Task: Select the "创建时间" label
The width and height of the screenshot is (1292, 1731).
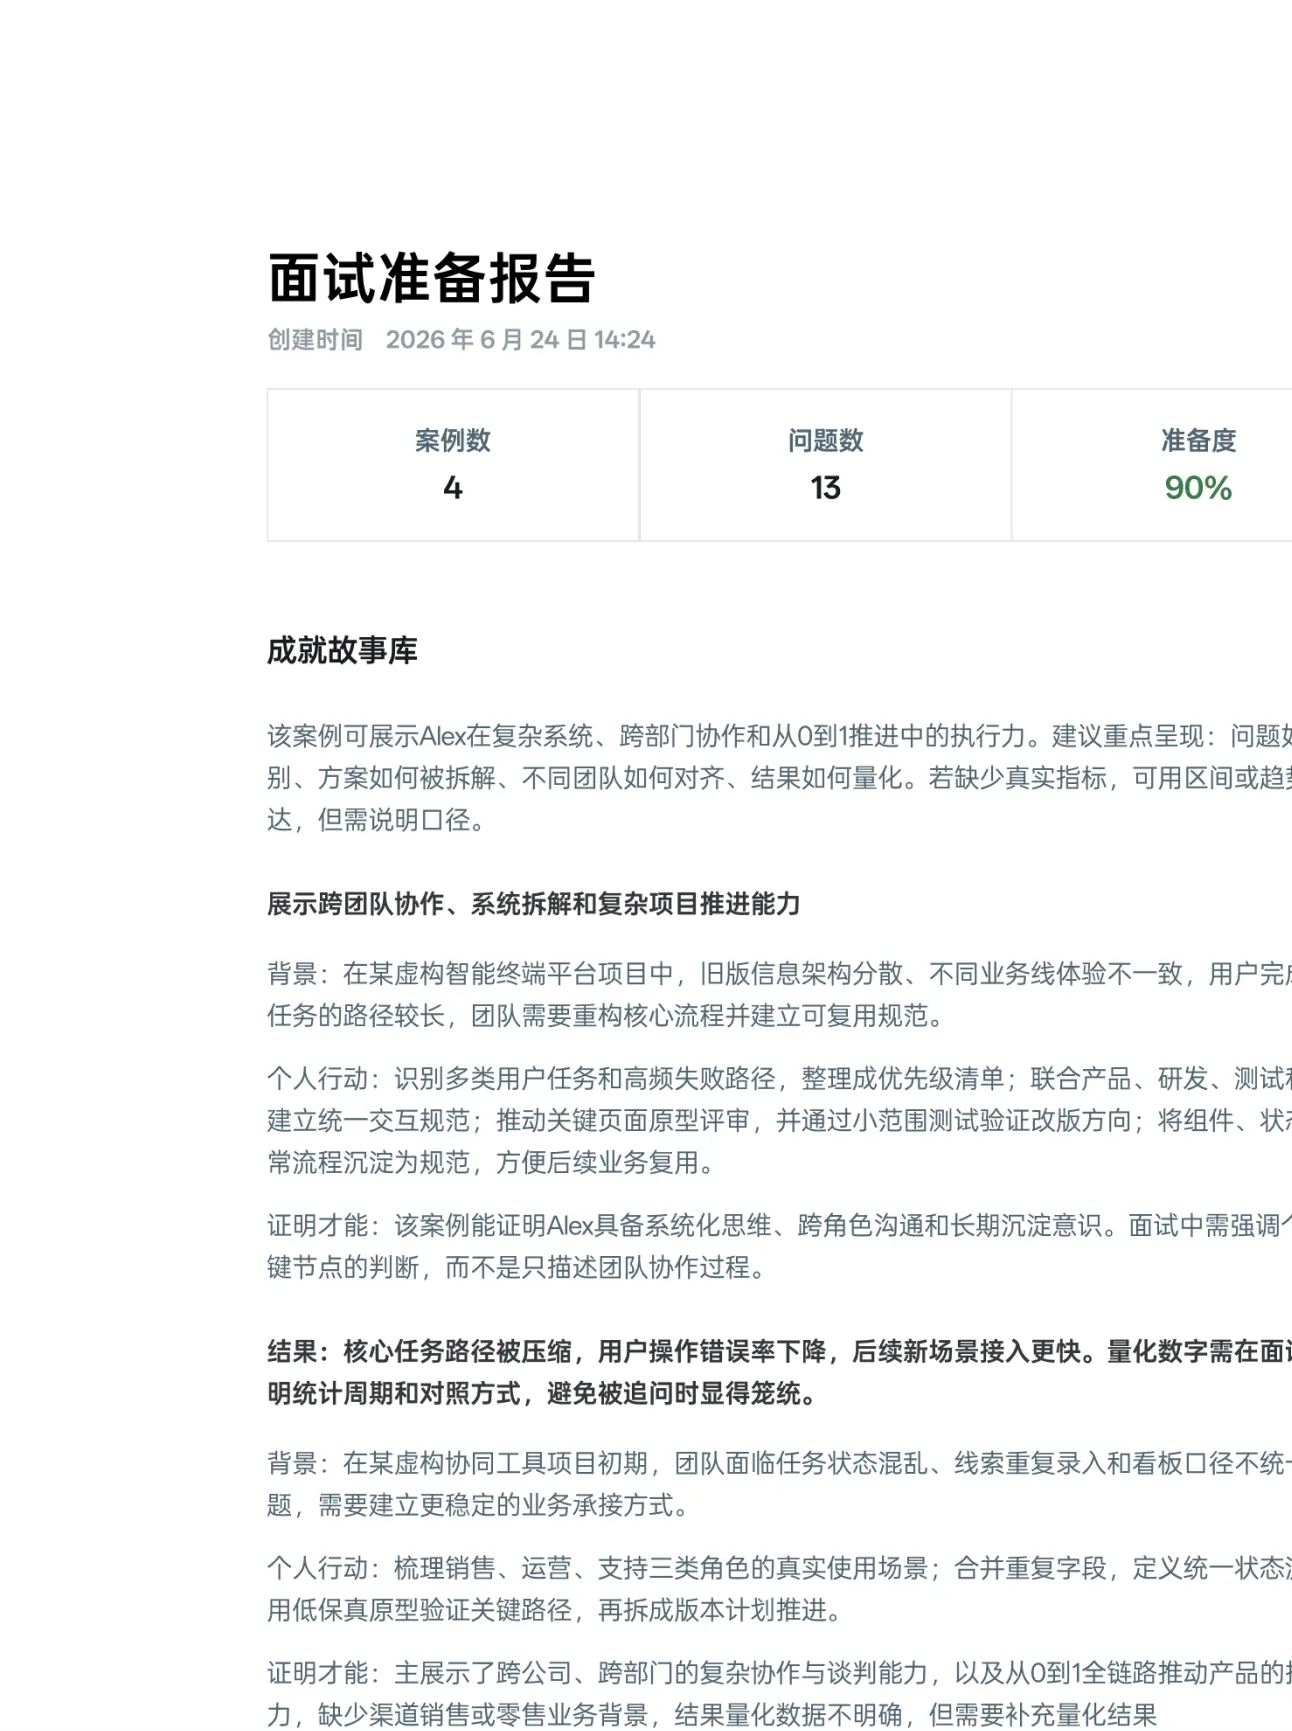Action: [315, 340]
